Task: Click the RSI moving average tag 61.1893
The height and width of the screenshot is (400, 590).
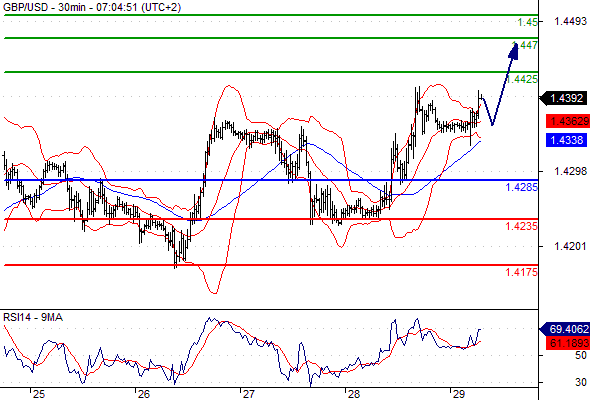Action: click(x=568, y=343)
